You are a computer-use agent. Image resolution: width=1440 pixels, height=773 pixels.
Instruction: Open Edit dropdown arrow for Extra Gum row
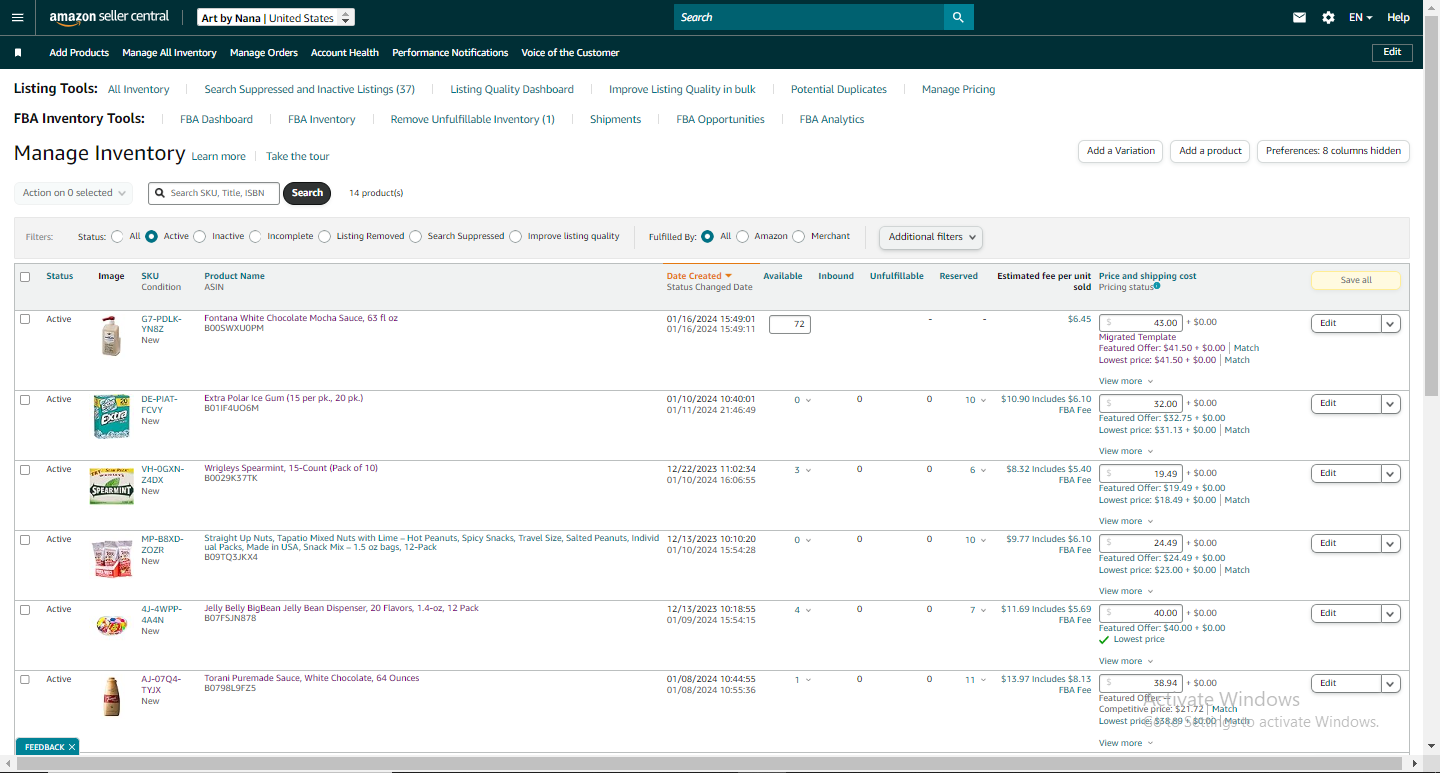click(1391, 403)
